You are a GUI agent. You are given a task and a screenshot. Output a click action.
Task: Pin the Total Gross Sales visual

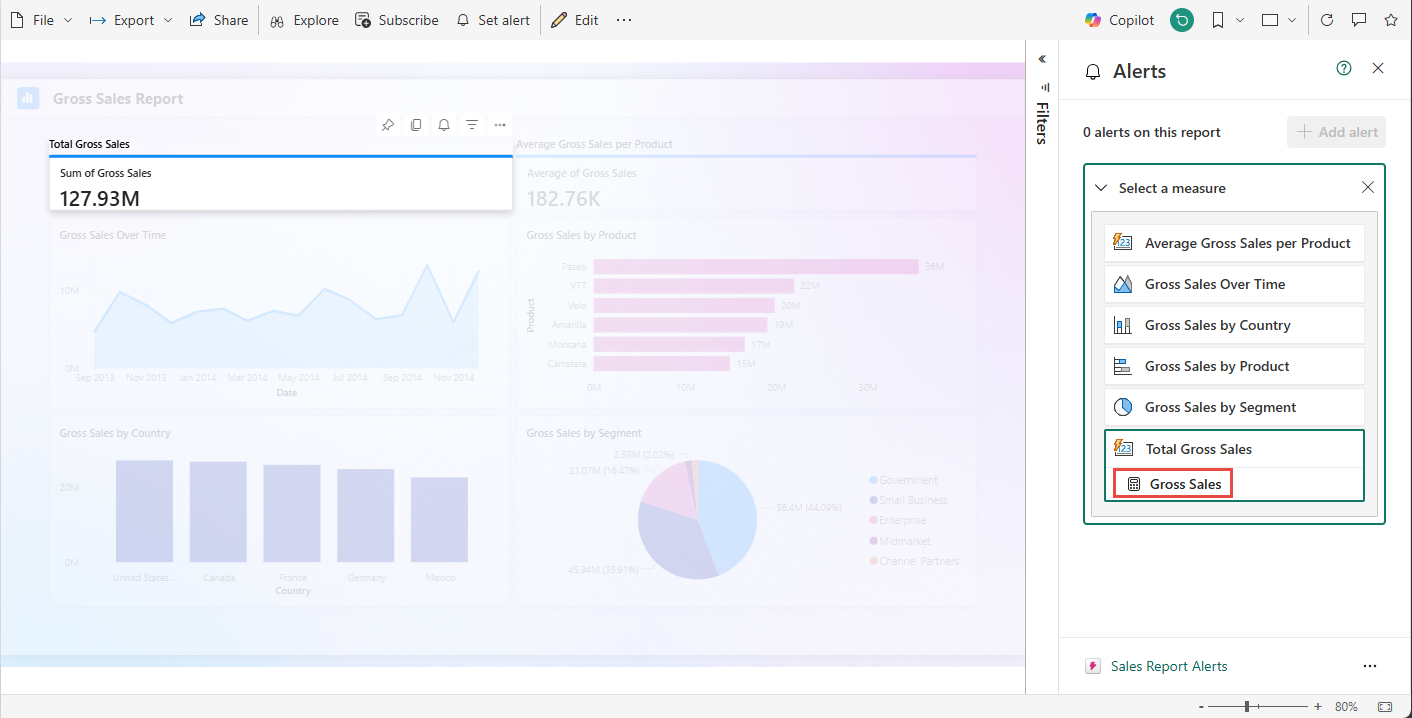[x=388, y=125]
